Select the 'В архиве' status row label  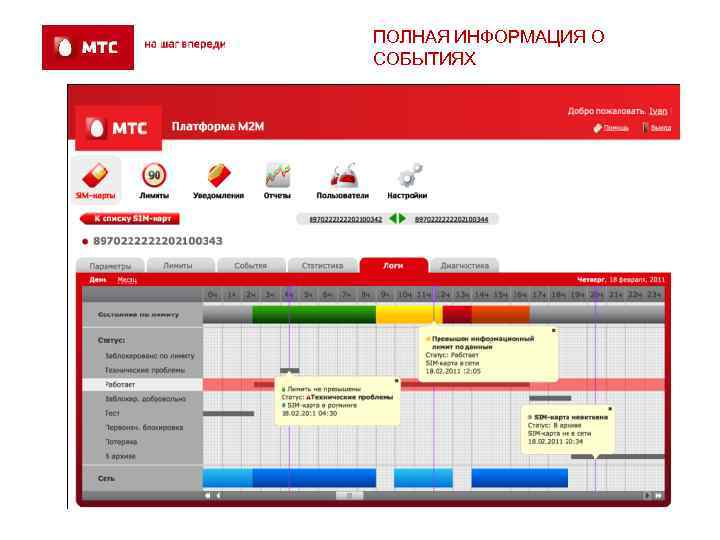click(120, 456)
